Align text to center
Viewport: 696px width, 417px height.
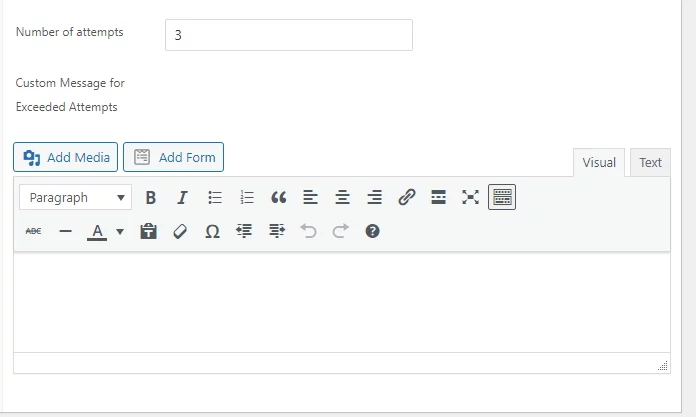click(x=342, y=197)
